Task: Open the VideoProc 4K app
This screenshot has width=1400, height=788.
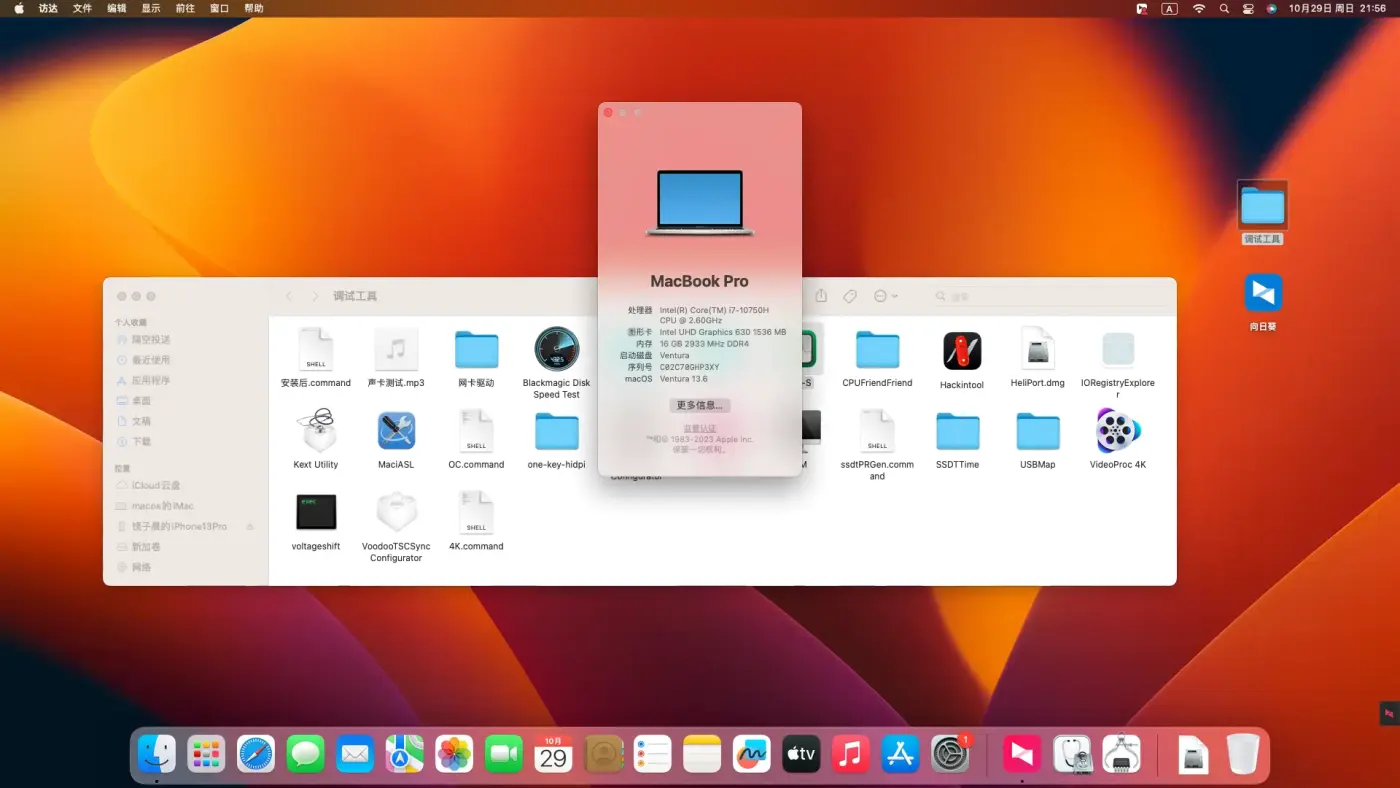Action: click(x=1117, y=432)
